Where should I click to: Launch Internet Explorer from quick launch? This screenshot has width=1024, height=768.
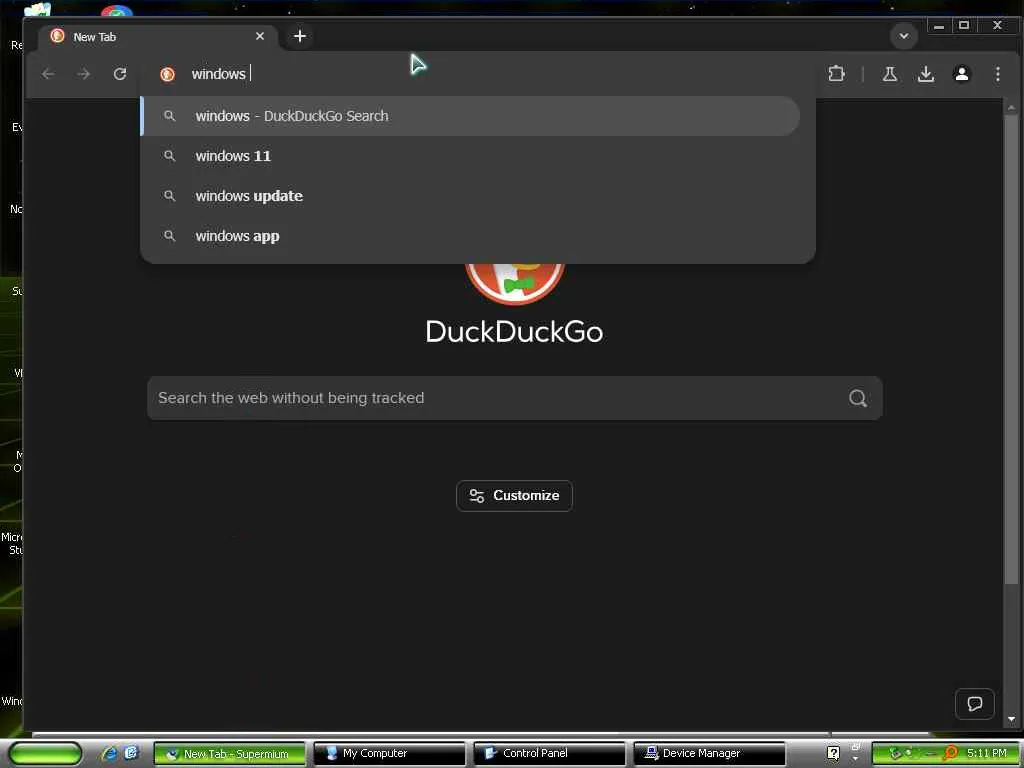[110, 753]
